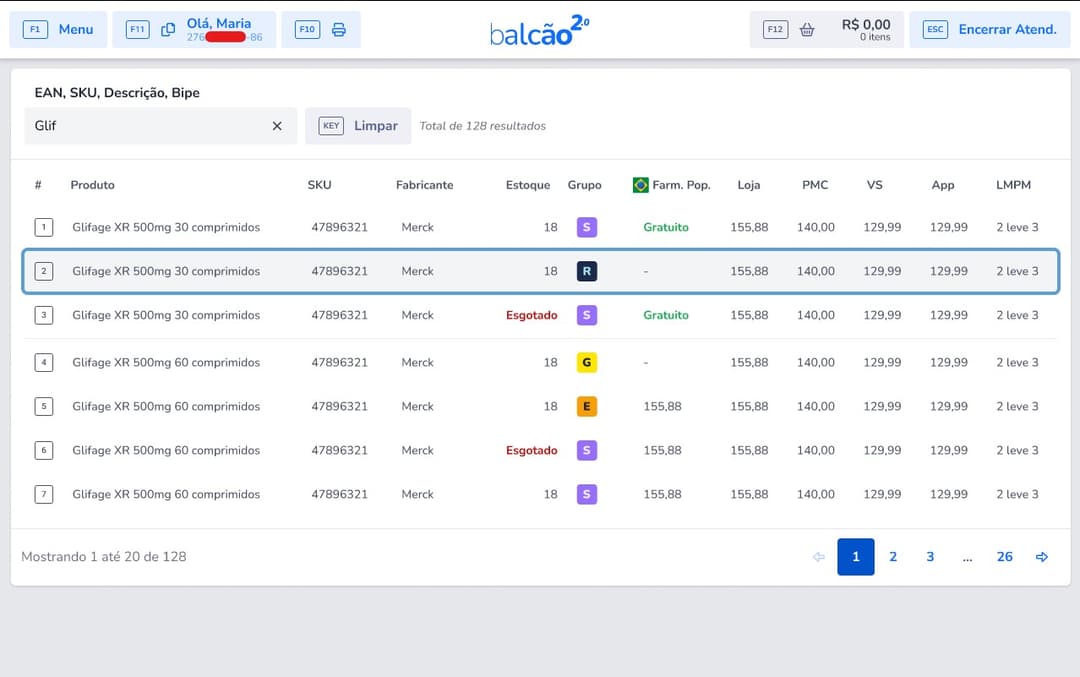Go to previous page with left arrow
1080x677 pixels.
pyautogui.click(x=819, y=556)
